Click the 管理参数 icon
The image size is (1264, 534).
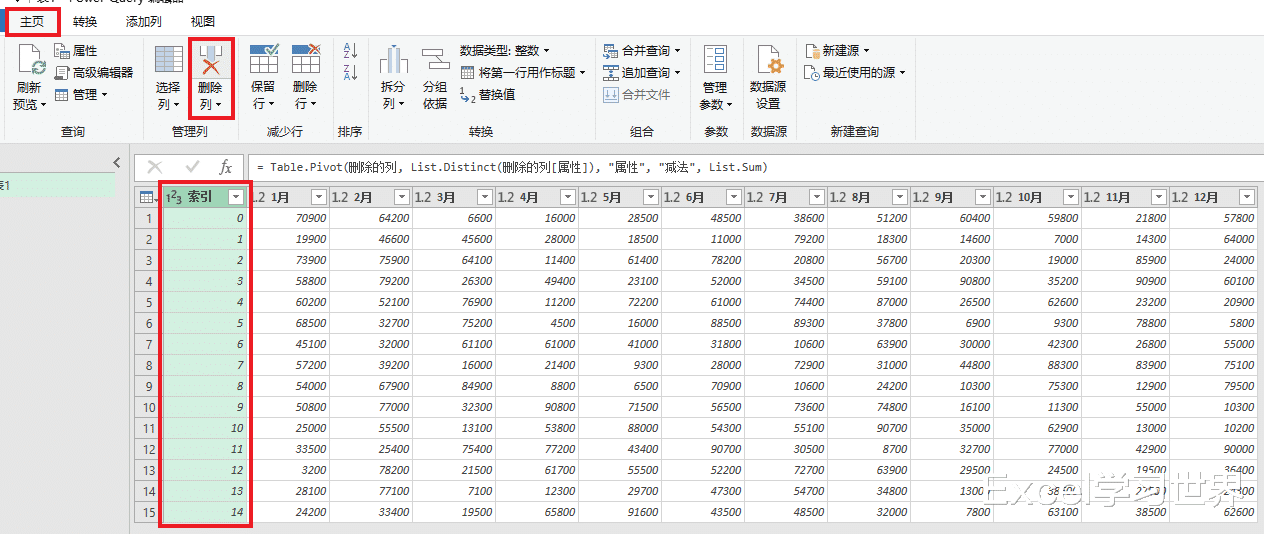click(x=715, y=60)
